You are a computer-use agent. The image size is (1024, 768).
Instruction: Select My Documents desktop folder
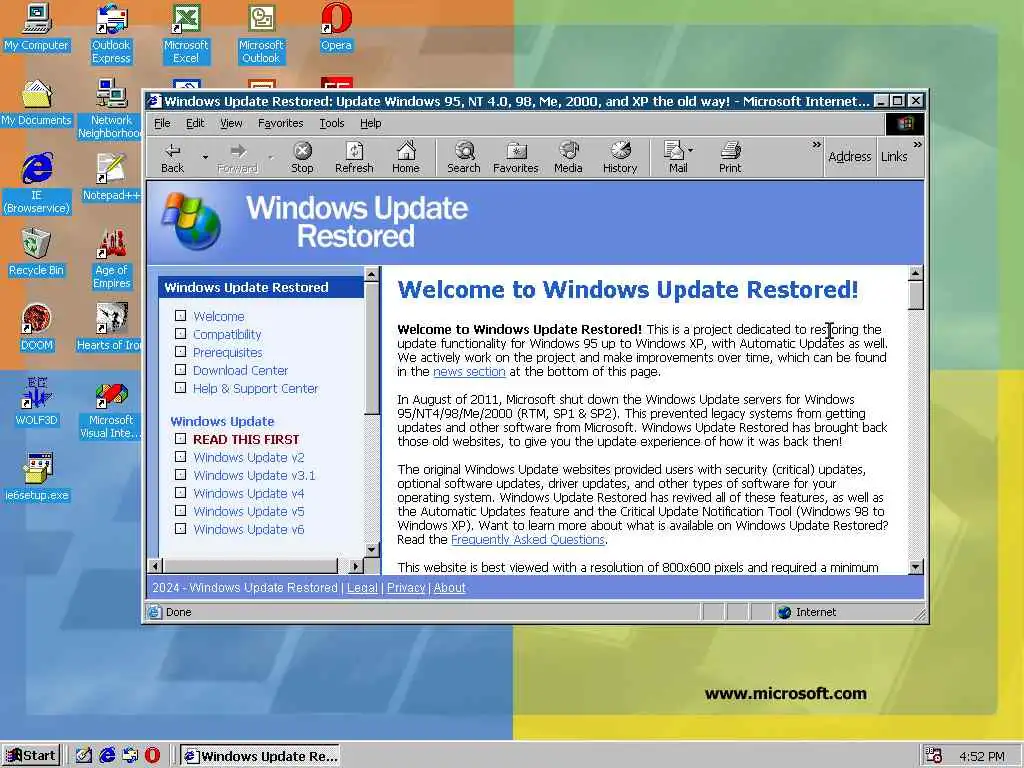[36, 103]
